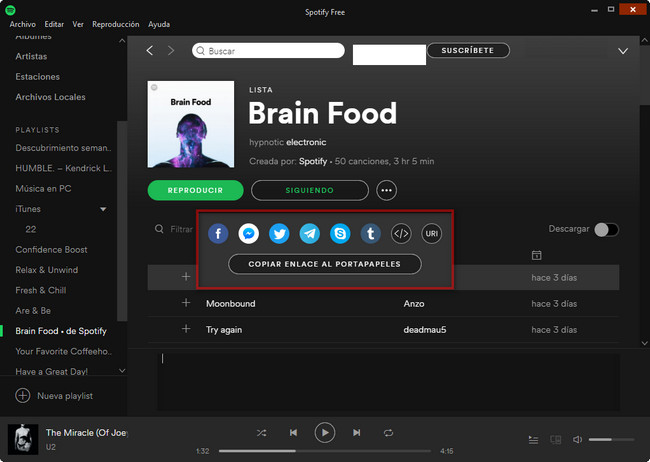The image size is (650, 462).
Task: Share playlist via Messenger icon
Action: pyautogui.click(x=249, y=233)
